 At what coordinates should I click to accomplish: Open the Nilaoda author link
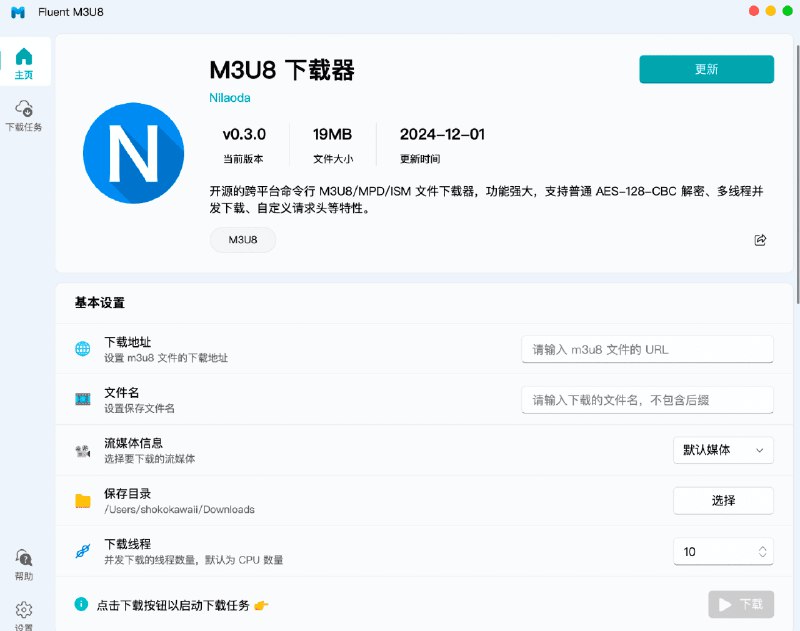coord(229,97)
